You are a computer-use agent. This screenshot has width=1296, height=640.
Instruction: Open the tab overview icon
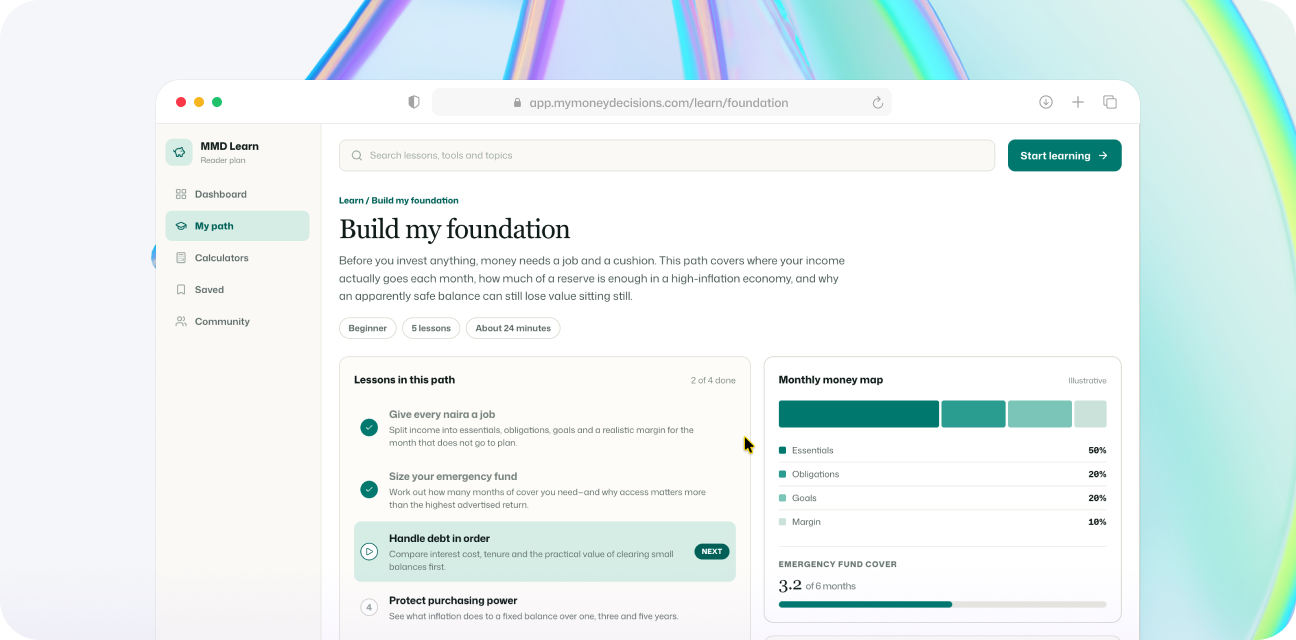[x=1110, y=102]
